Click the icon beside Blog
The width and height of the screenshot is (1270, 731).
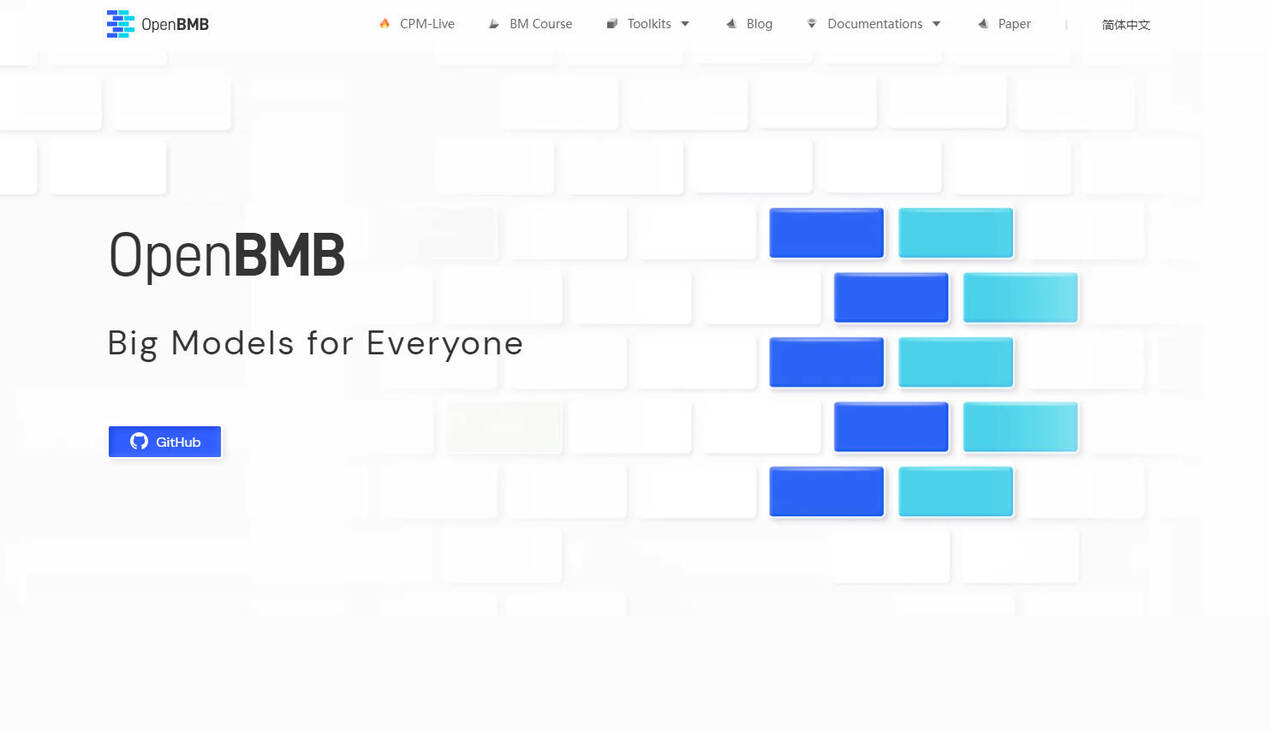coord(731,24)
